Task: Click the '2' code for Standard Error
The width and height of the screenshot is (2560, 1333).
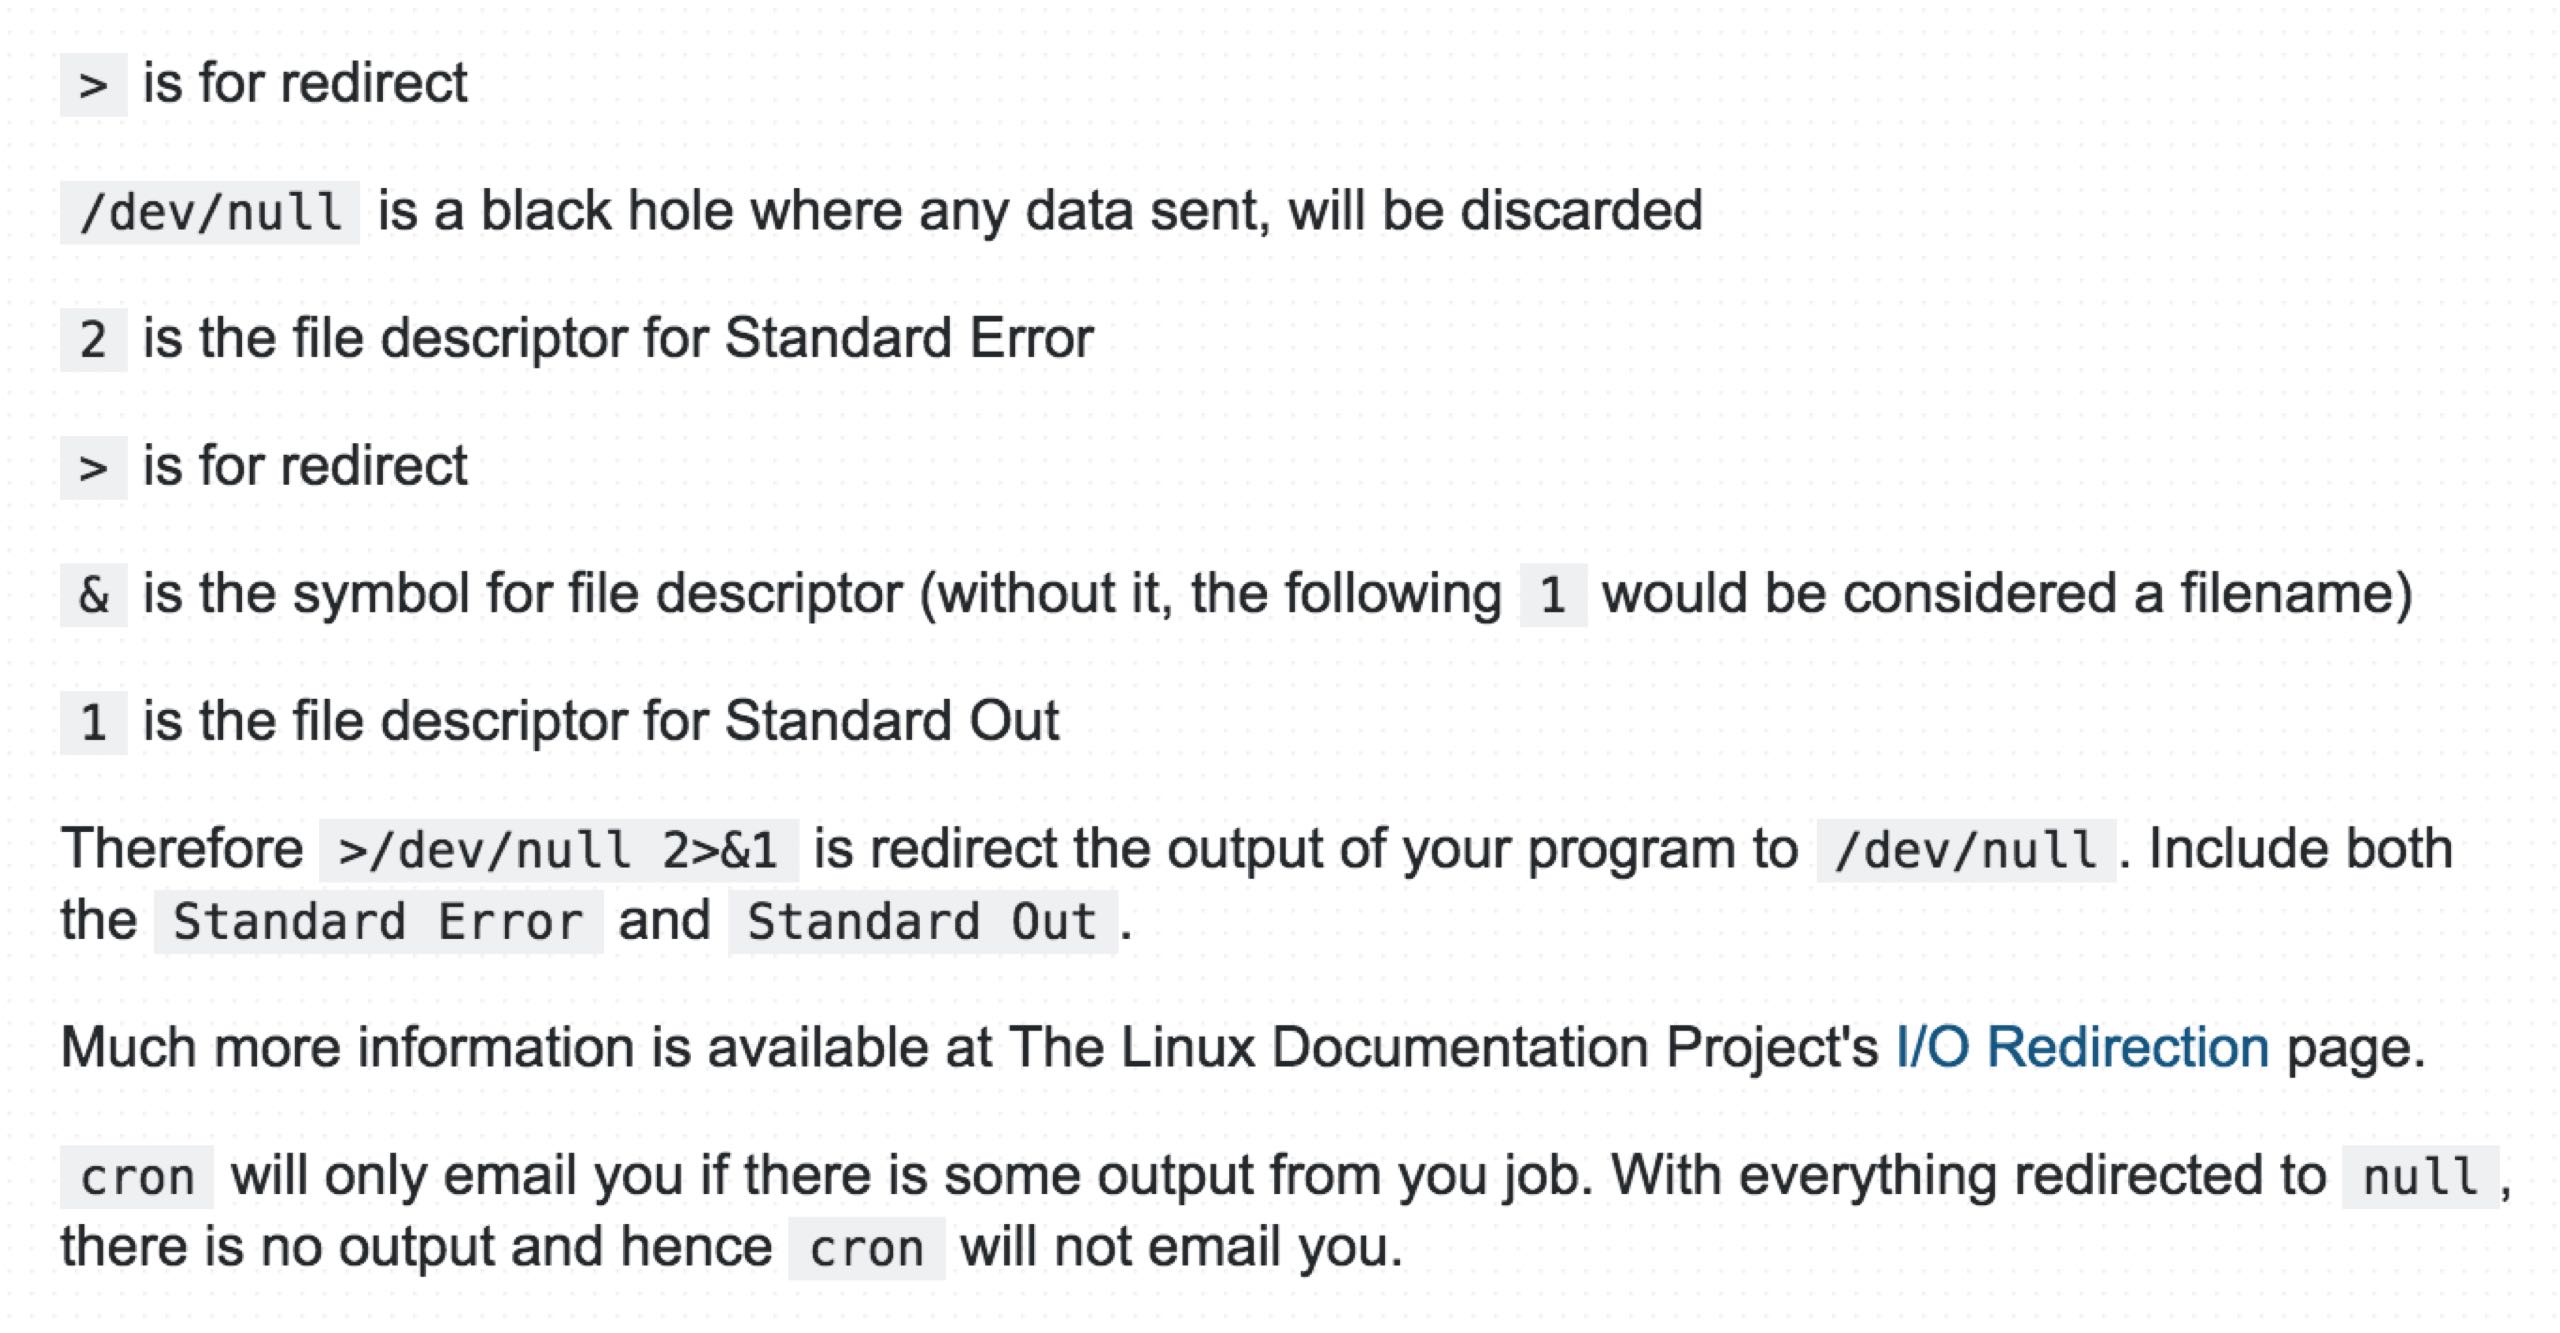Action: coord(93,339)
